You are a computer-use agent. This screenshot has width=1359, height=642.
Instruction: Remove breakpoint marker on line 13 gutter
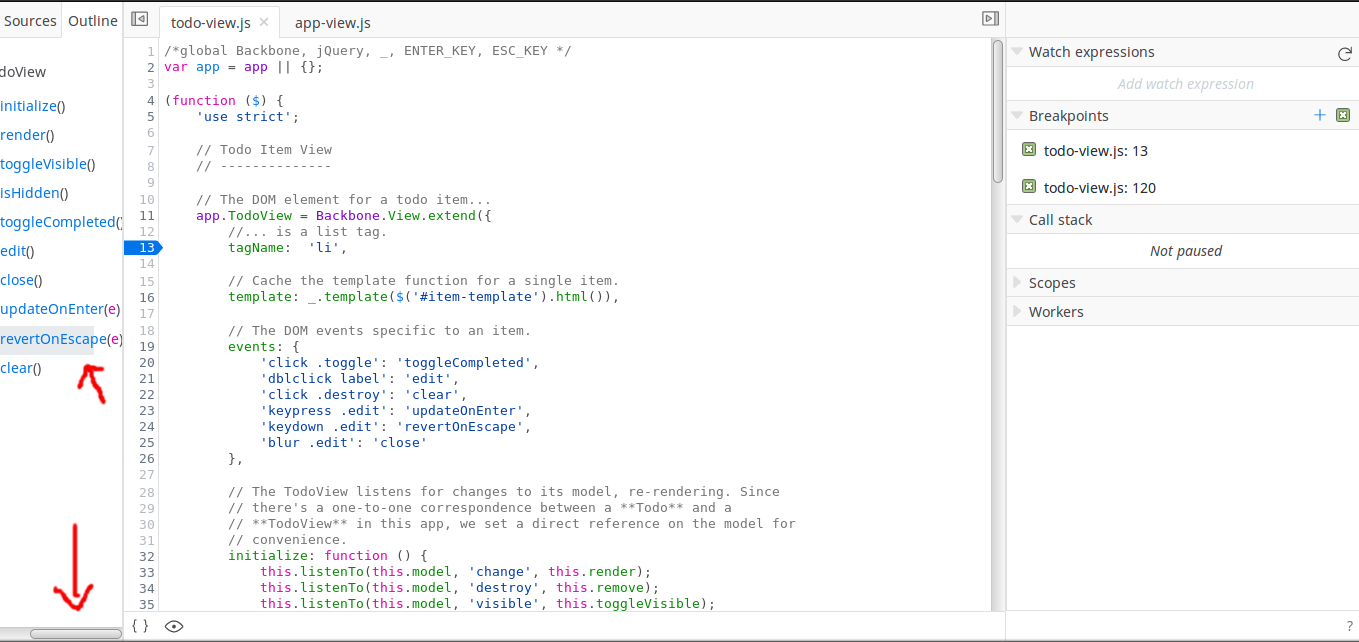[x=142, y=247]
